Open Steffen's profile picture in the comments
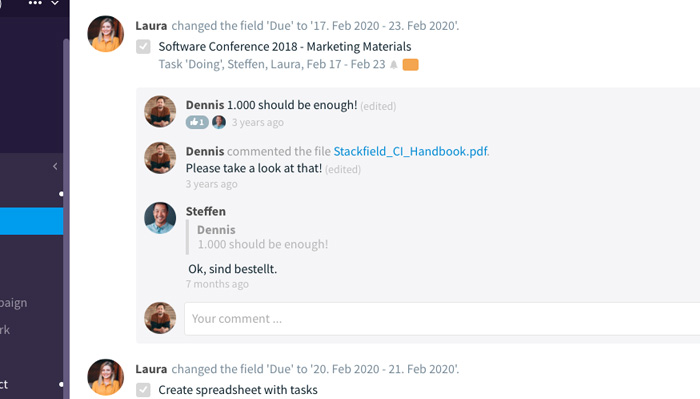The height and width of the screenshot is (399, 700). (160, 218)
